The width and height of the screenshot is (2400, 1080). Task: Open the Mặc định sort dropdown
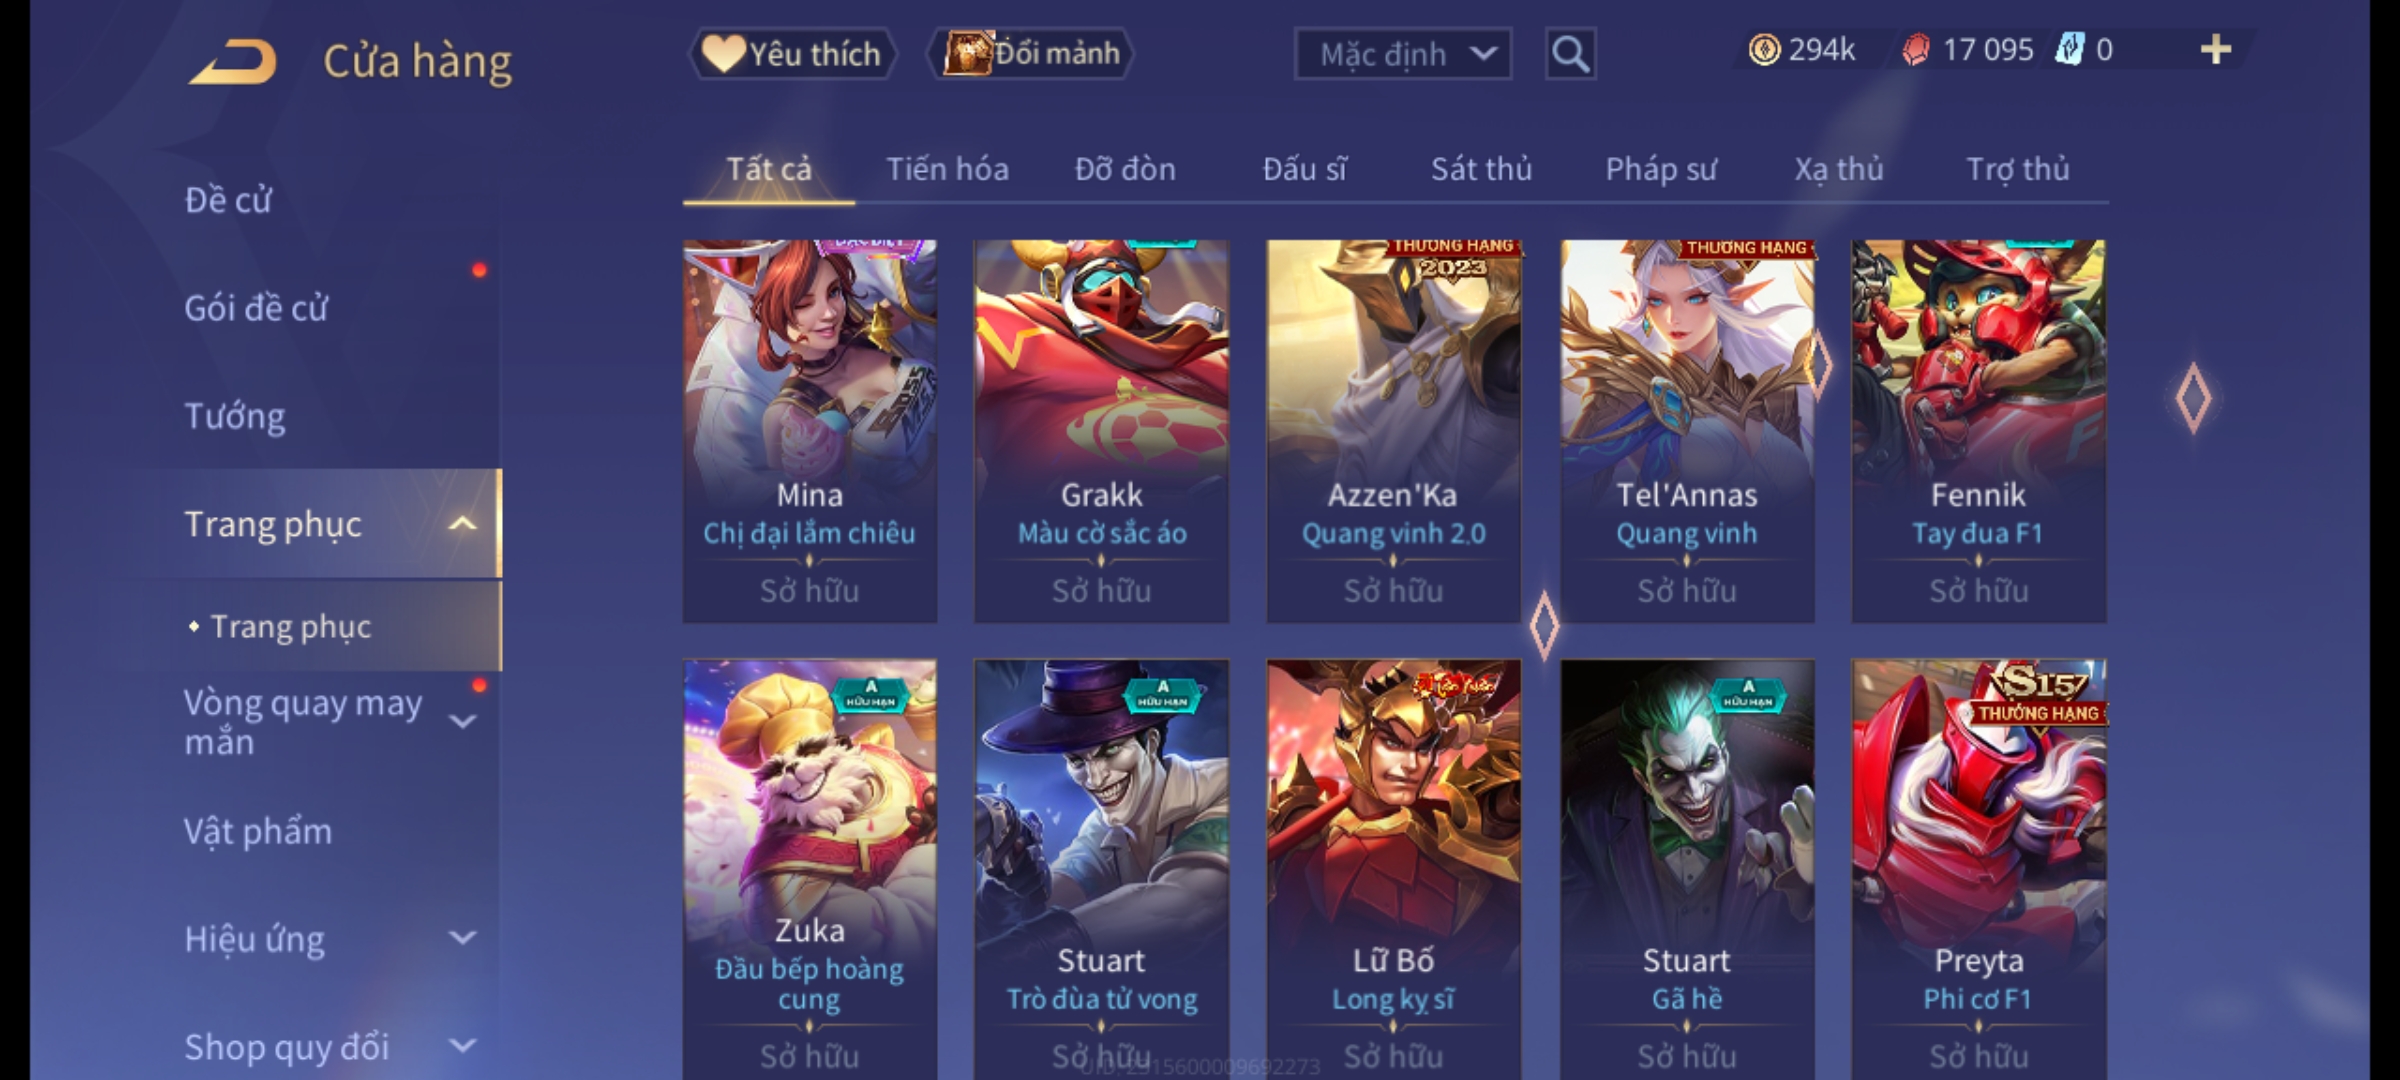1402,54
